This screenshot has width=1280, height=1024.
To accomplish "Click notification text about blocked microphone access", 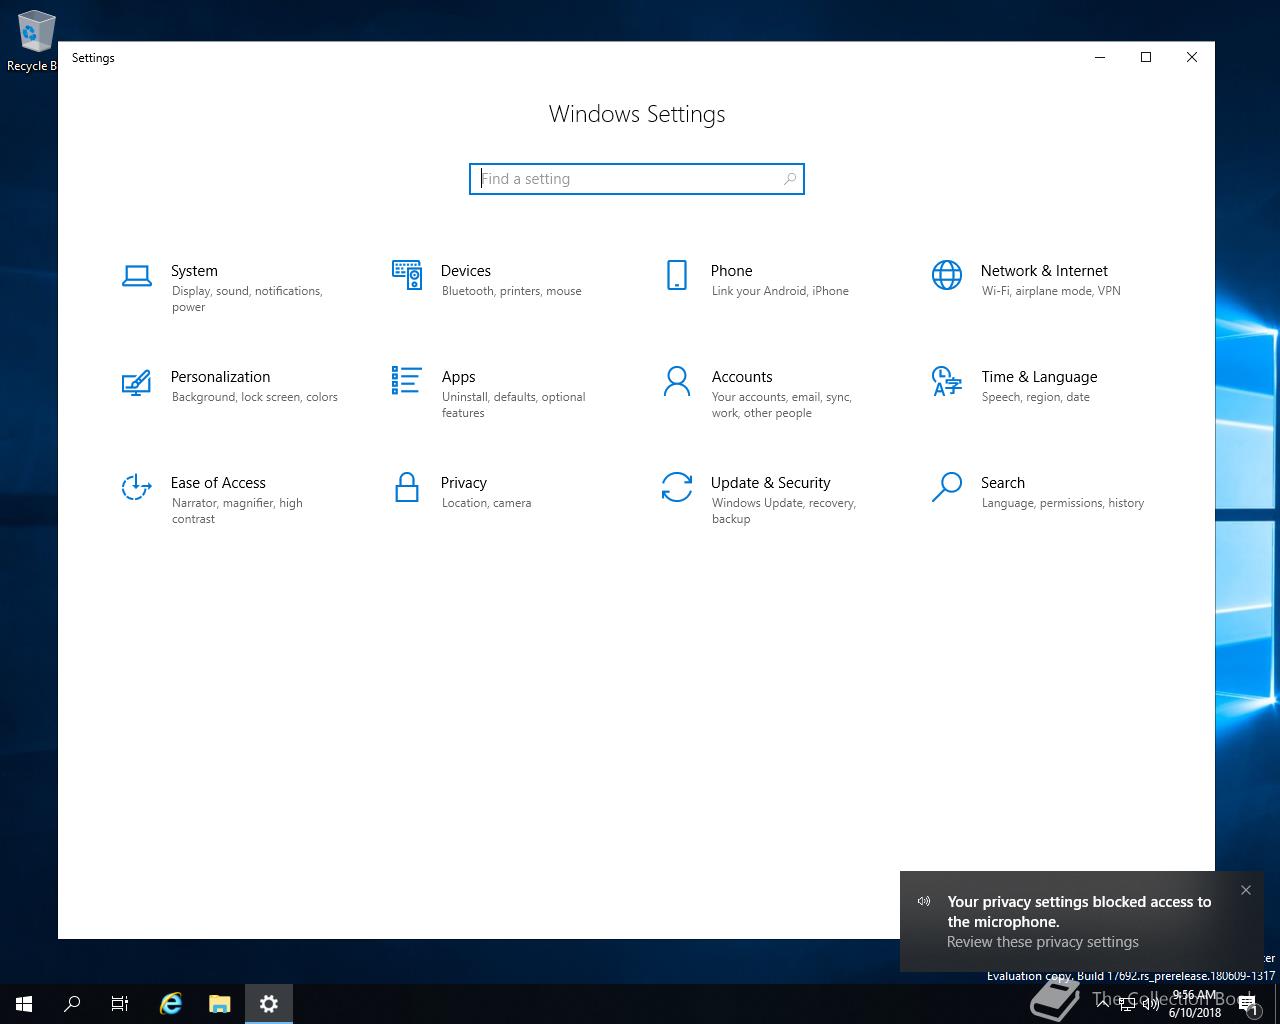I will [1079, 912].
